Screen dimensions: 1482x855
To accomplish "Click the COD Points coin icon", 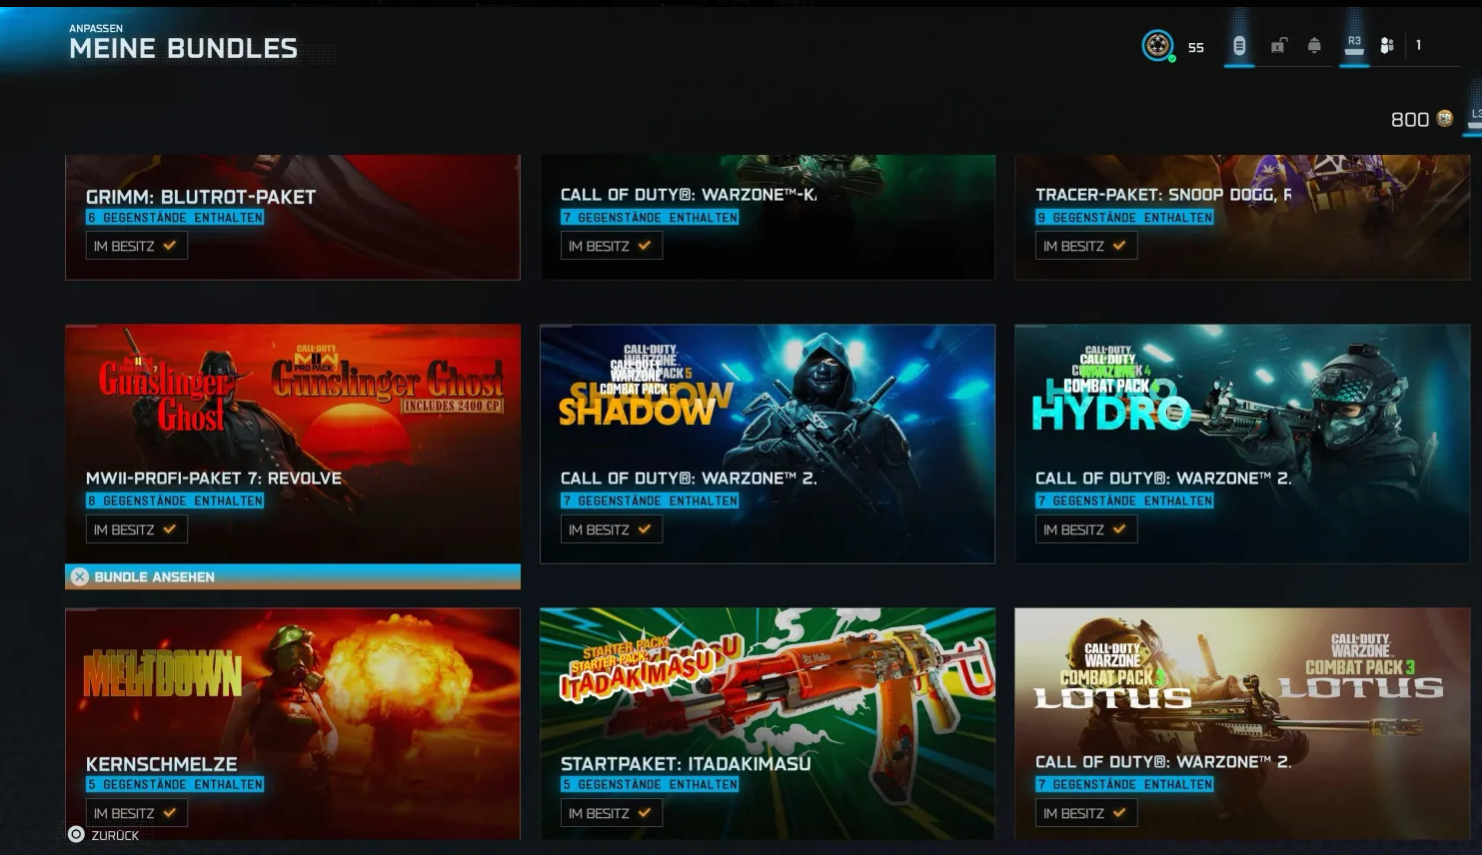I will (x=1444, y=119).
